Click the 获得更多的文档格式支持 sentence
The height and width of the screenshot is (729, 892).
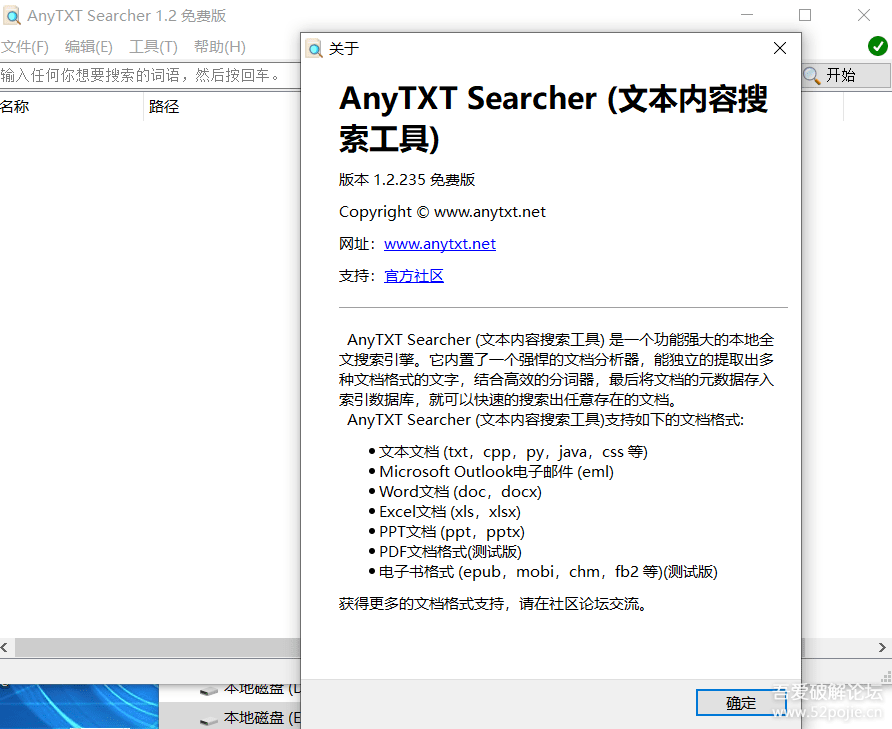click(x=493, y=604)
